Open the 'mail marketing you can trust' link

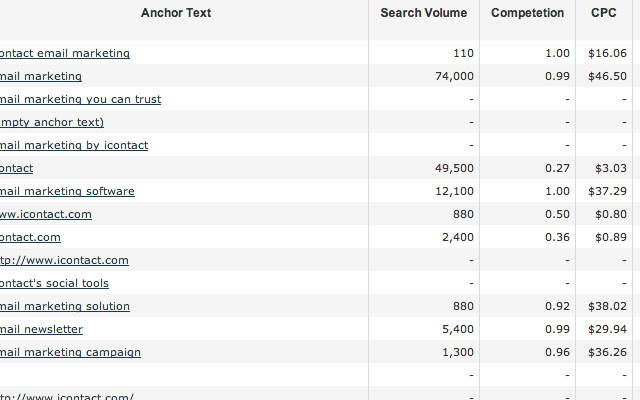pos(80,99)
